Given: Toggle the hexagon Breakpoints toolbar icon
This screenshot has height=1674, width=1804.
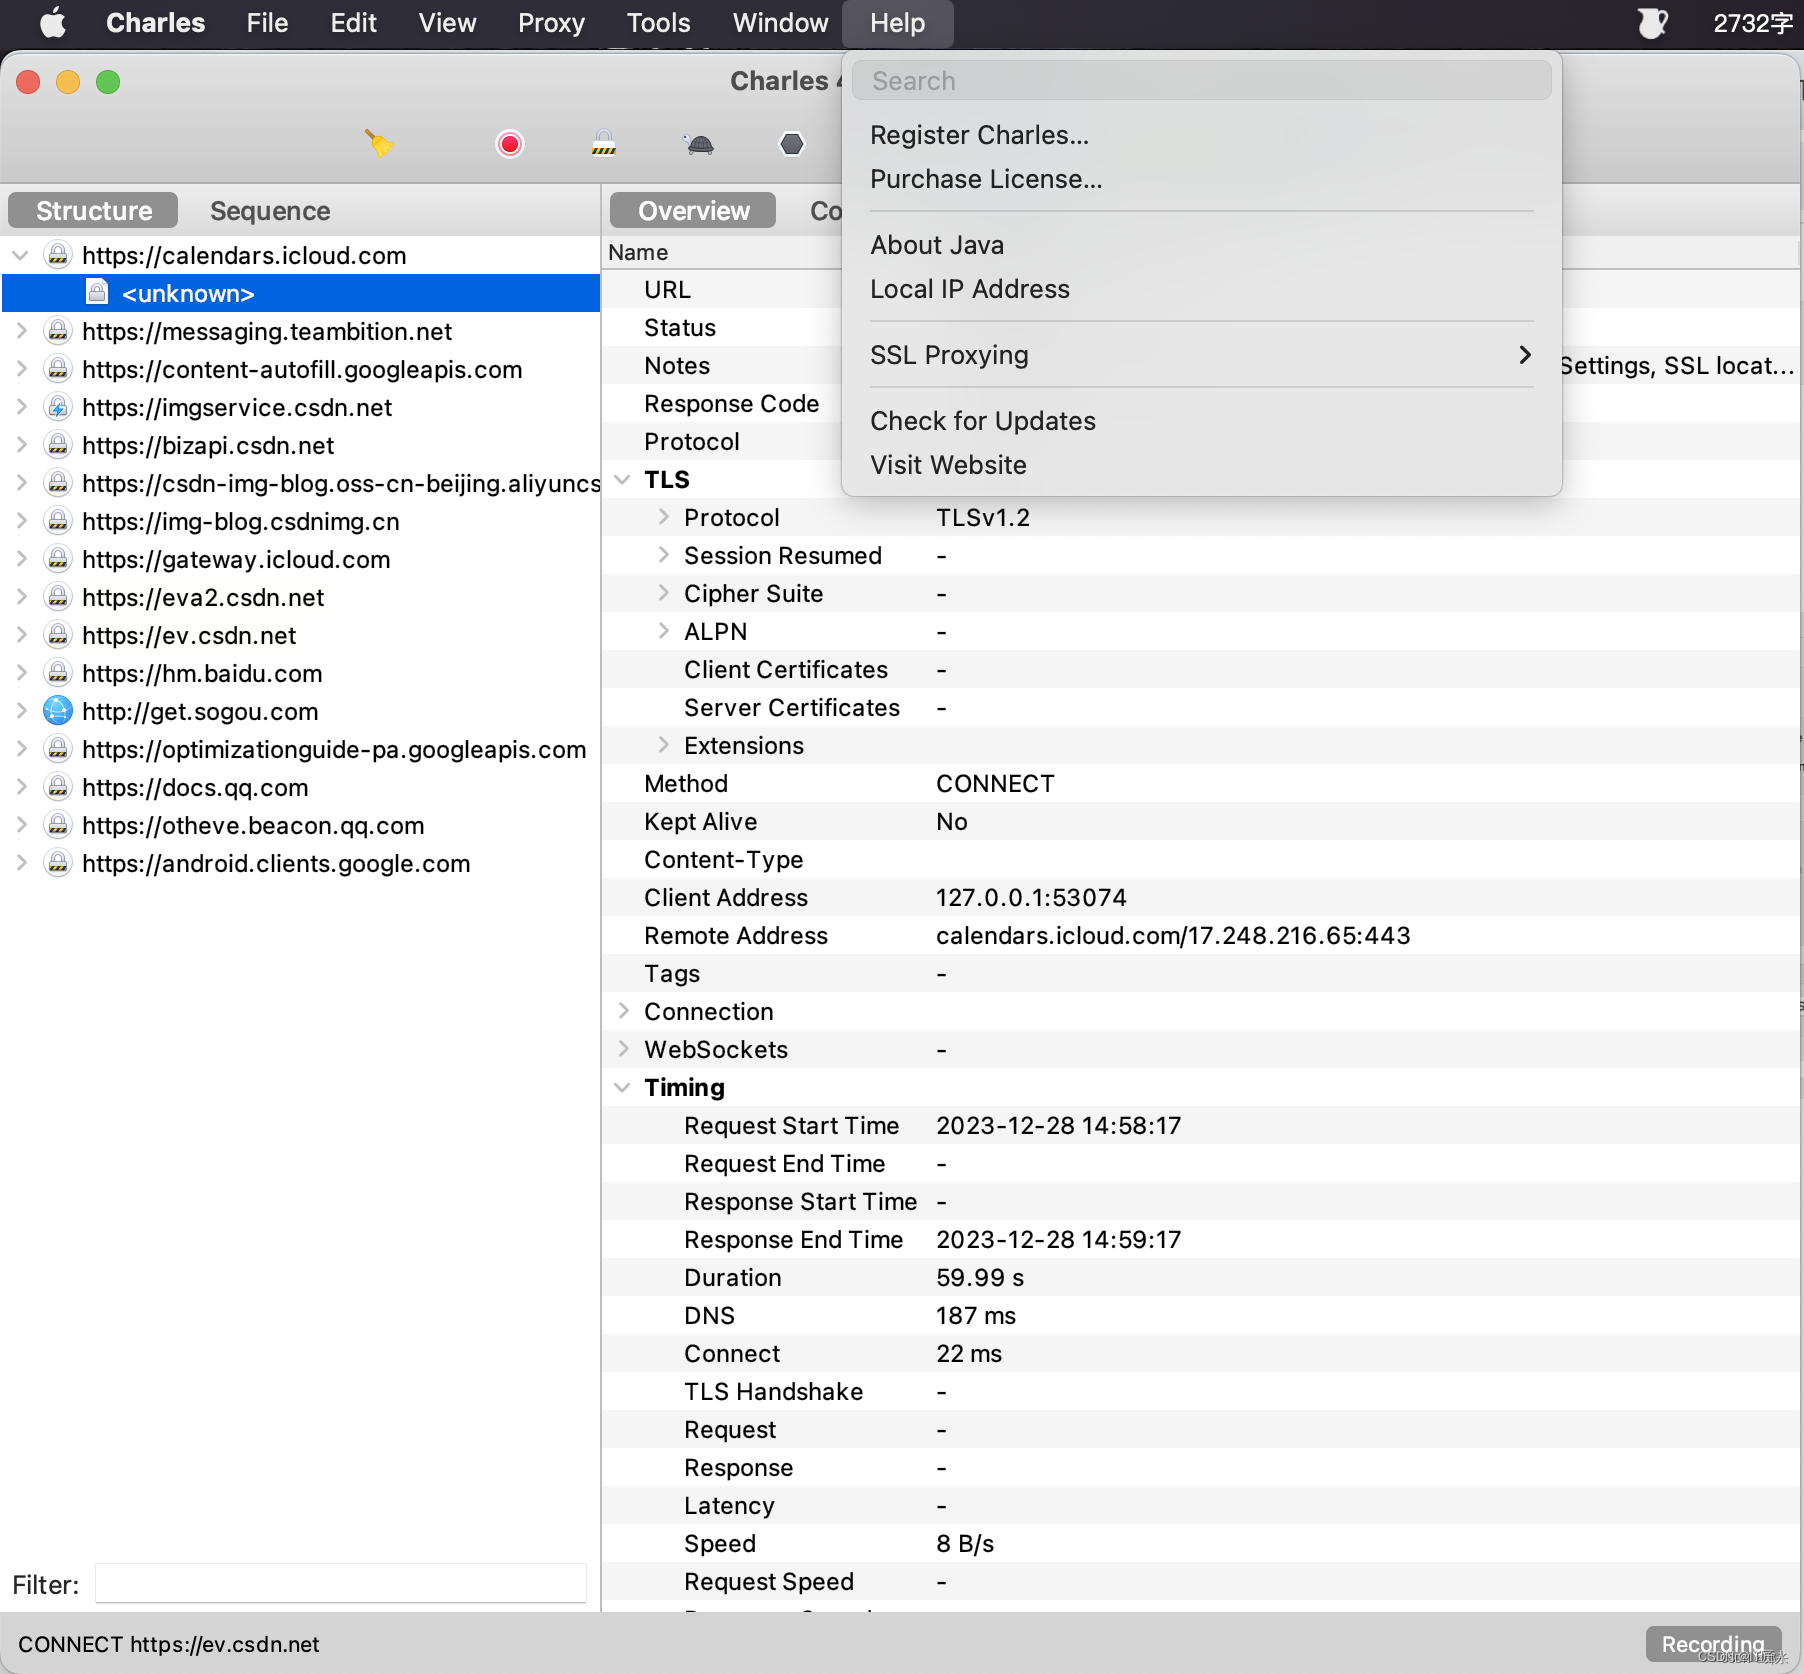Looking at the screenshot, I should point(792,144).
